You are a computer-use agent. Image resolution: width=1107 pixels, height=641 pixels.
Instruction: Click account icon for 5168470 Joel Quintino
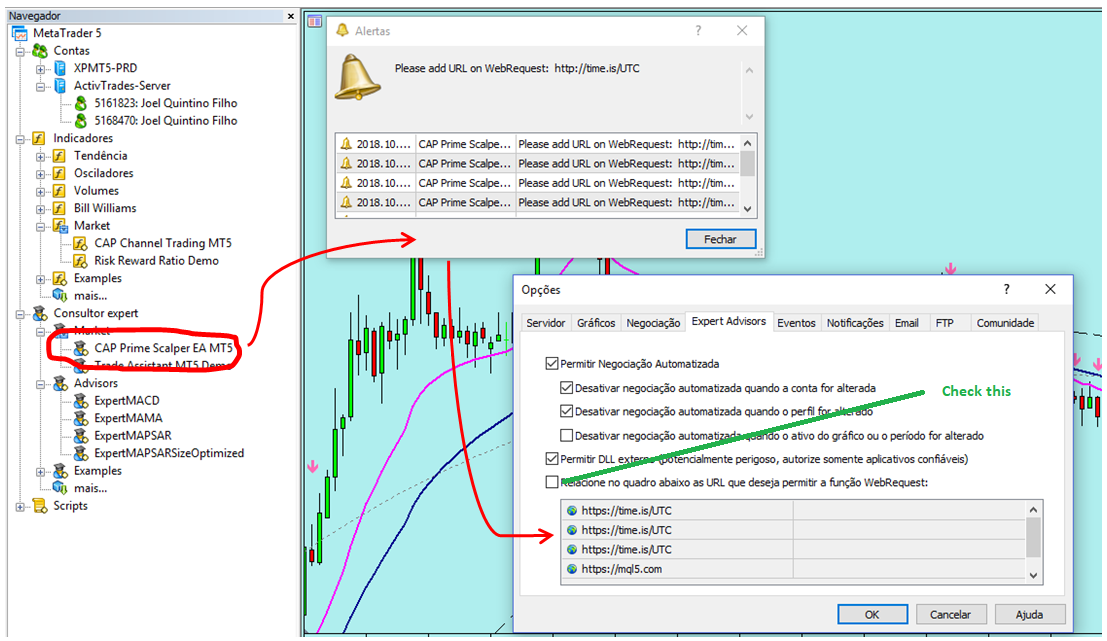coord(81,121)
